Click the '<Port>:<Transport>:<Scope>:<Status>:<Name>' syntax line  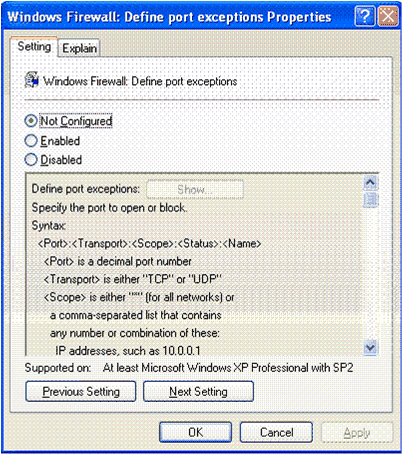(150, 244)
